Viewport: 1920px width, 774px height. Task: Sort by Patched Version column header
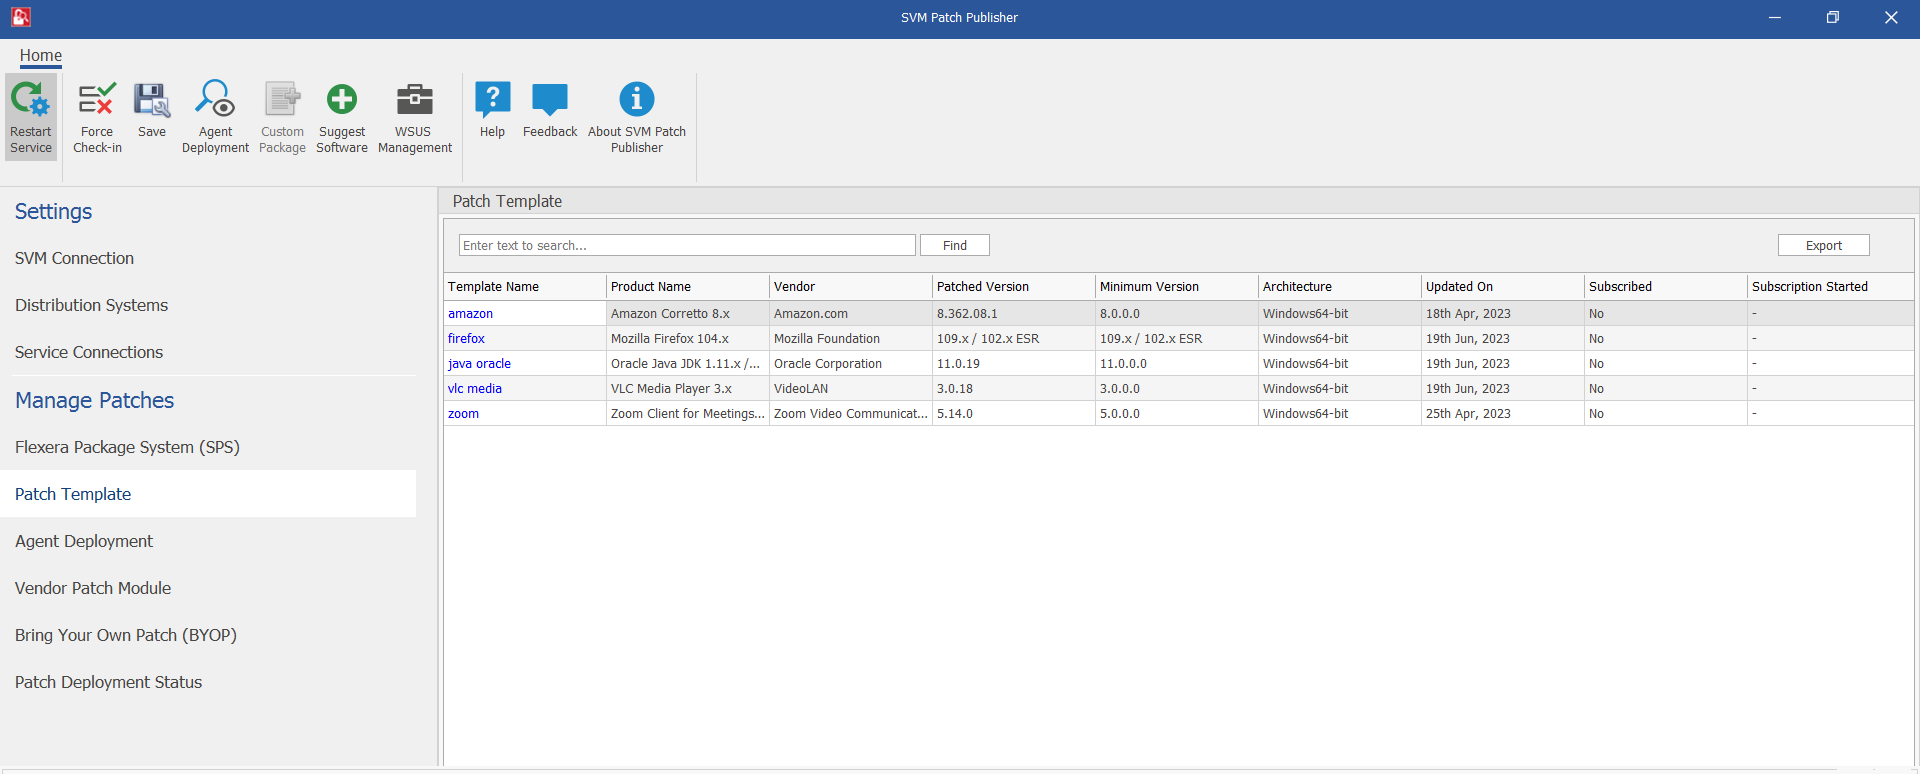(x=1014, y=286)
